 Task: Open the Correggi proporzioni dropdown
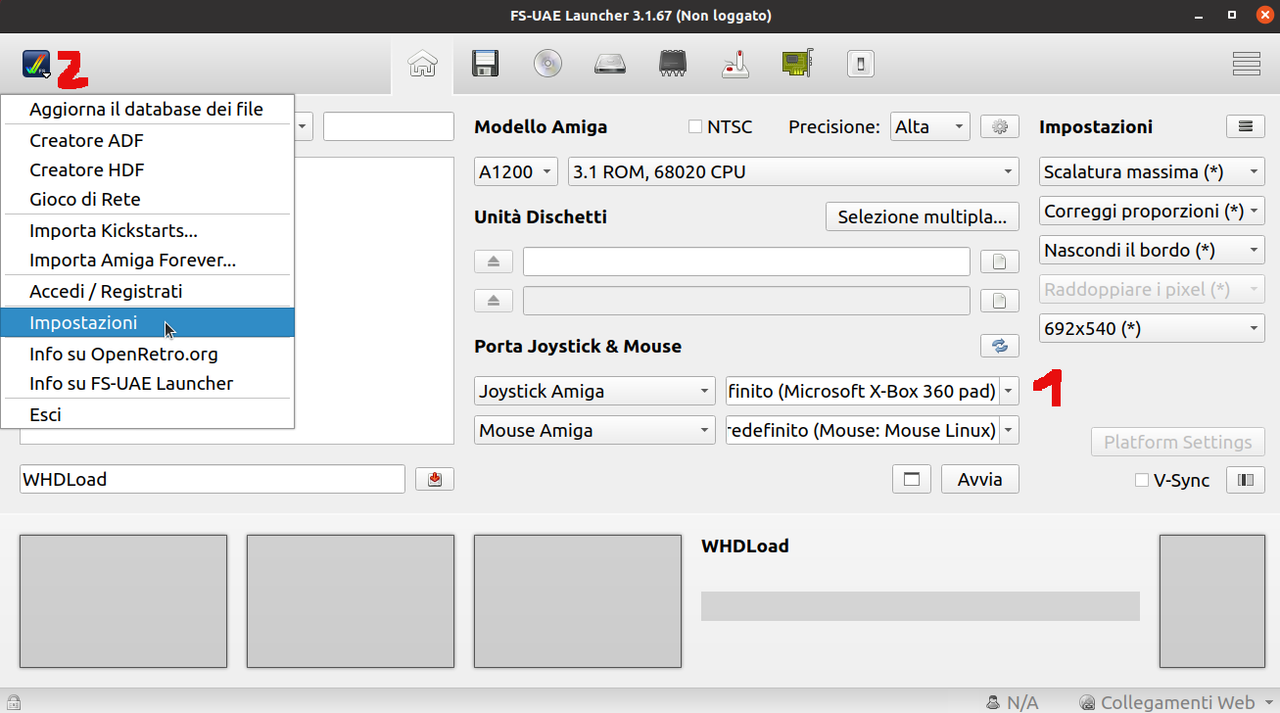pos(1152,211)
